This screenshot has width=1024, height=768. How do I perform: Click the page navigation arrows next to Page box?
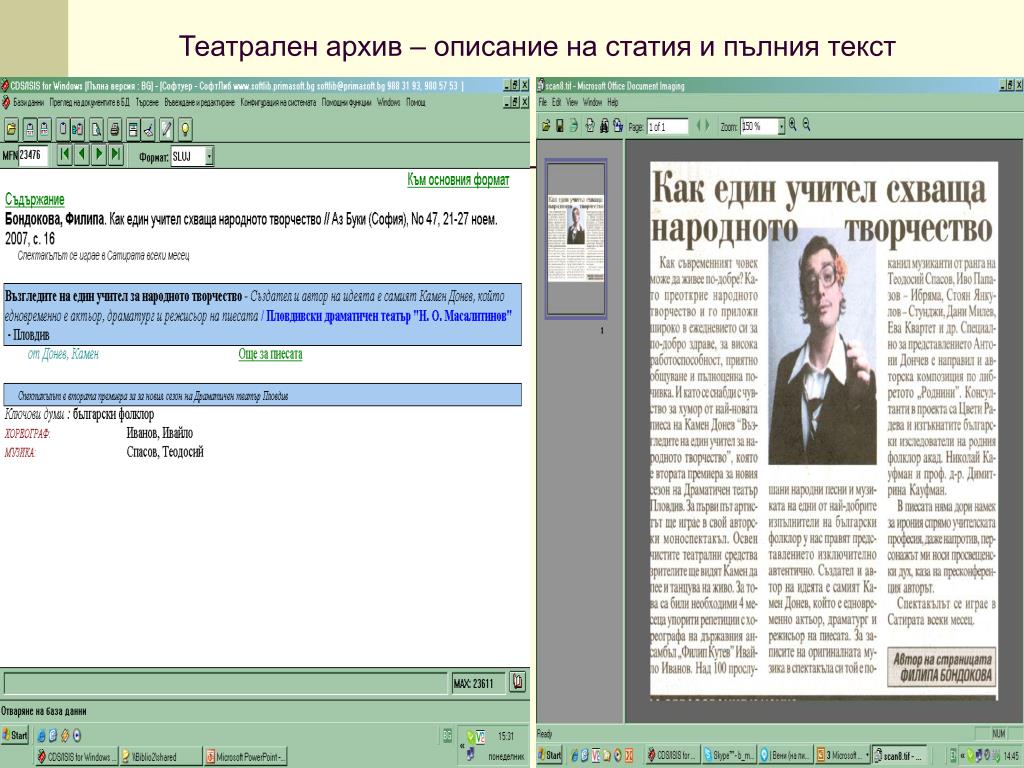click(703, 125)
